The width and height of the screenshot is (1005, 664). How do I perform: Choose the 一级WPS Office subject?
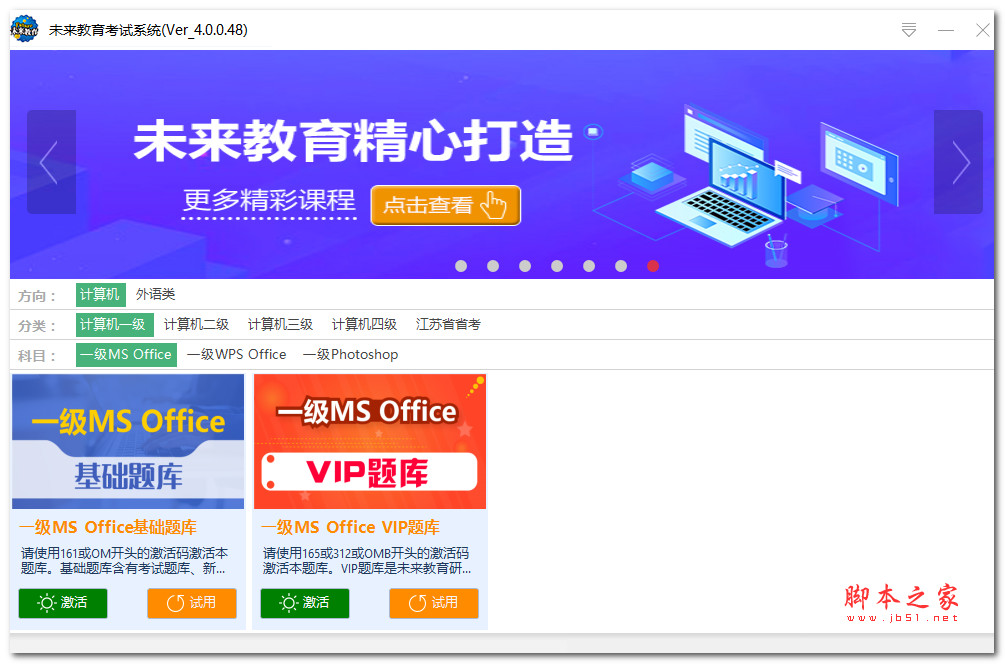pos(237,355)
